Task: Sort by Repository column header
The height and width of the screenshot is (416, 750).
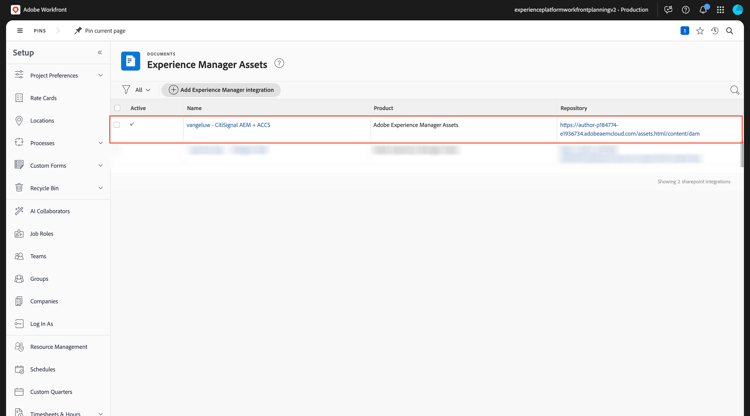Action: pos(574,108)
